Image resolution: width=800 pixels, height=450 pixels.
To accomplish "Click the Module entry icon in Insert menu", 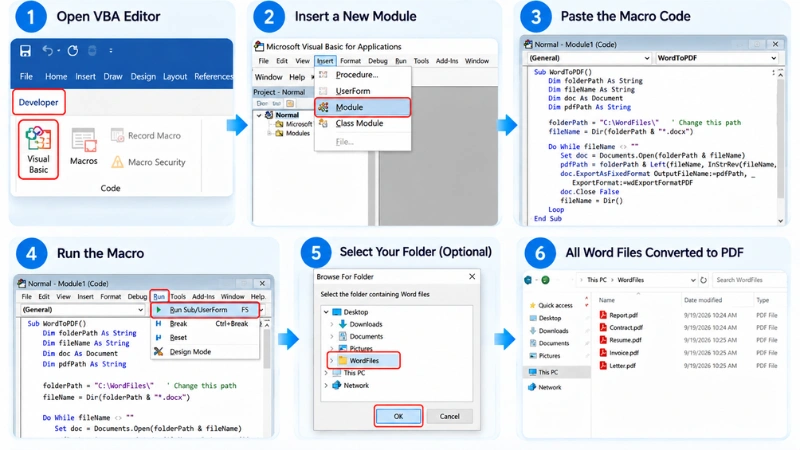I will pos(323,107).
